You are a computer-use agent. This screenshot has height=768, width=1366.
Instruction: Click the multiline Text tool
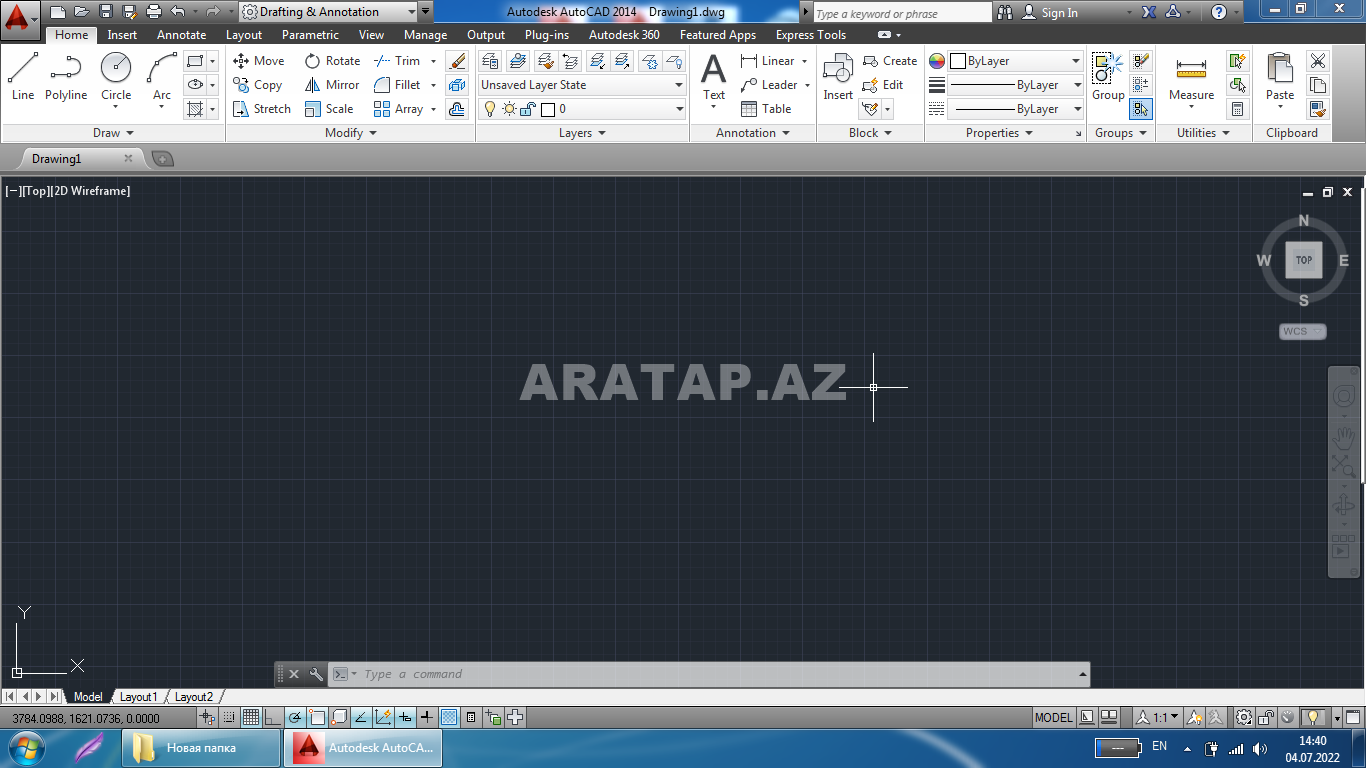[x=714, y=77]
